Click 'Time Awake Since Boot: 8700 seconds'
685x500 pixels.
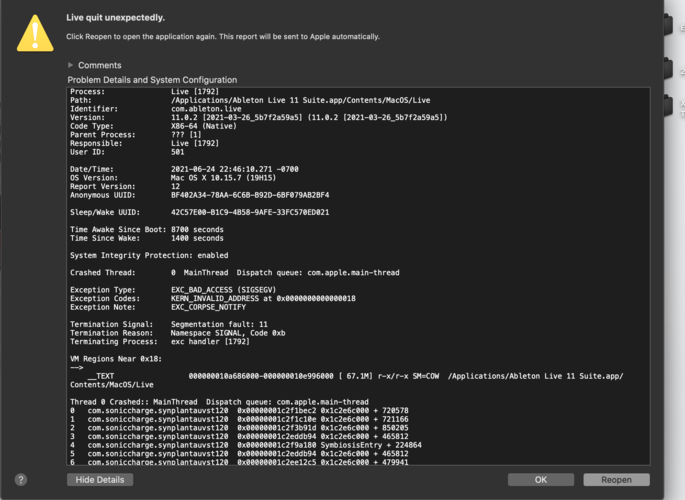[x=147, y=230]
